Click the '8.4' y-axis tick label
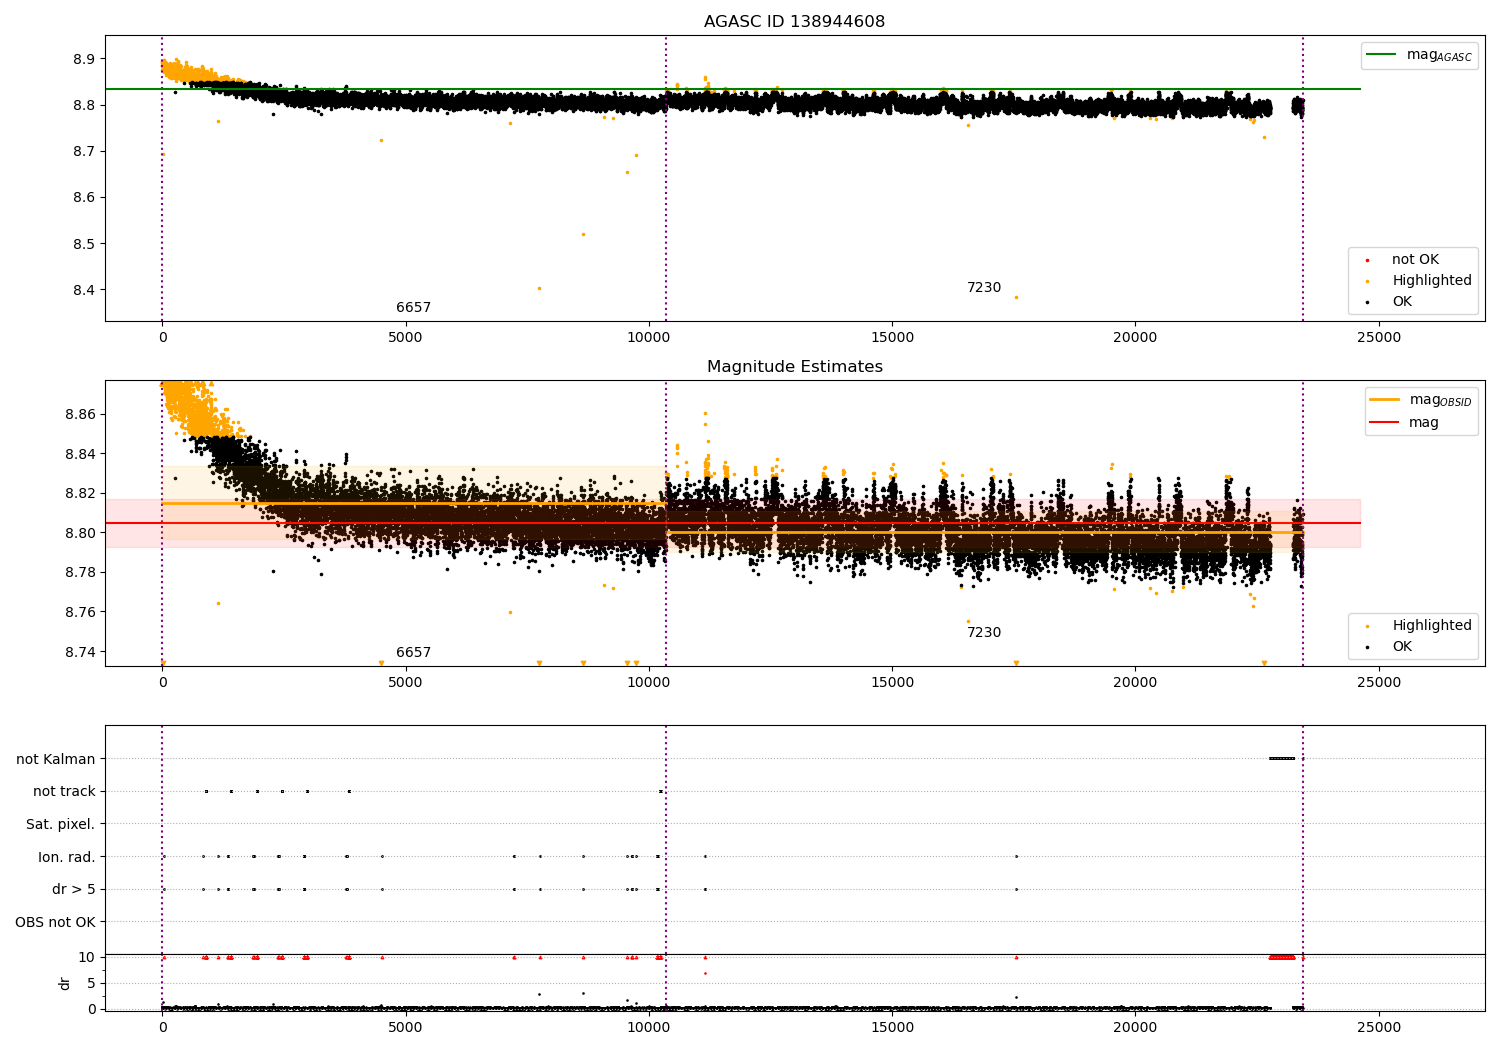 coord(84,290)
